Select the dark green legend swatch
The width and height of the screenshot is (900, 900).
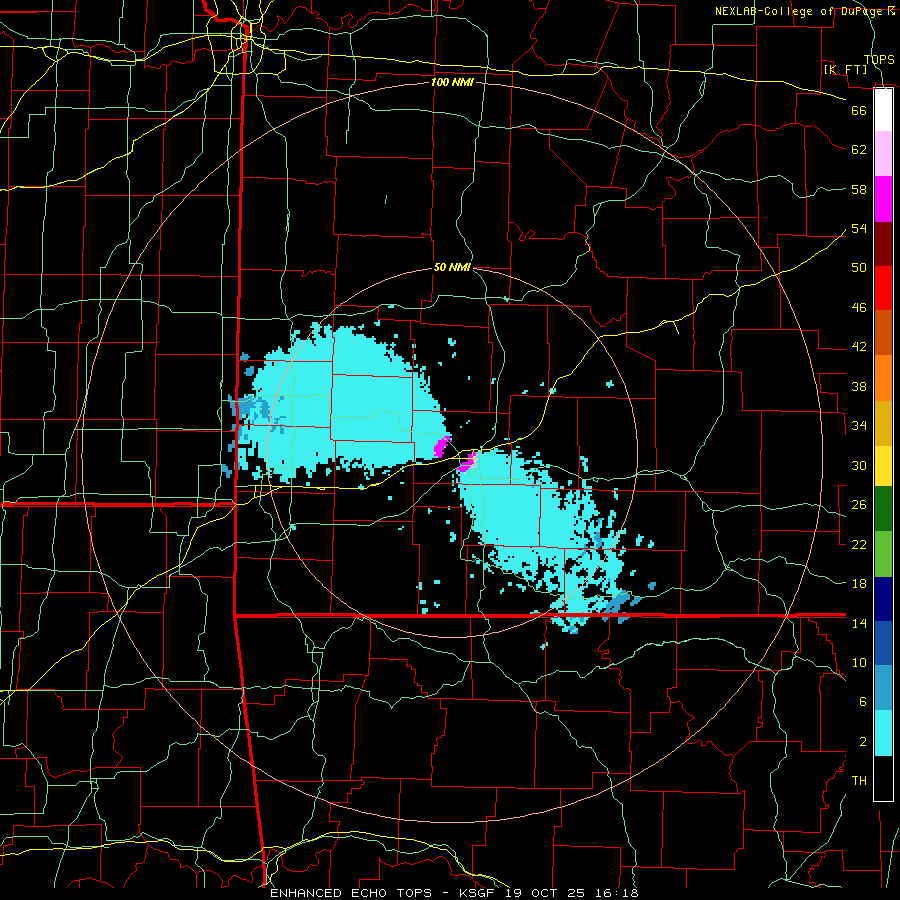(883, 509)
